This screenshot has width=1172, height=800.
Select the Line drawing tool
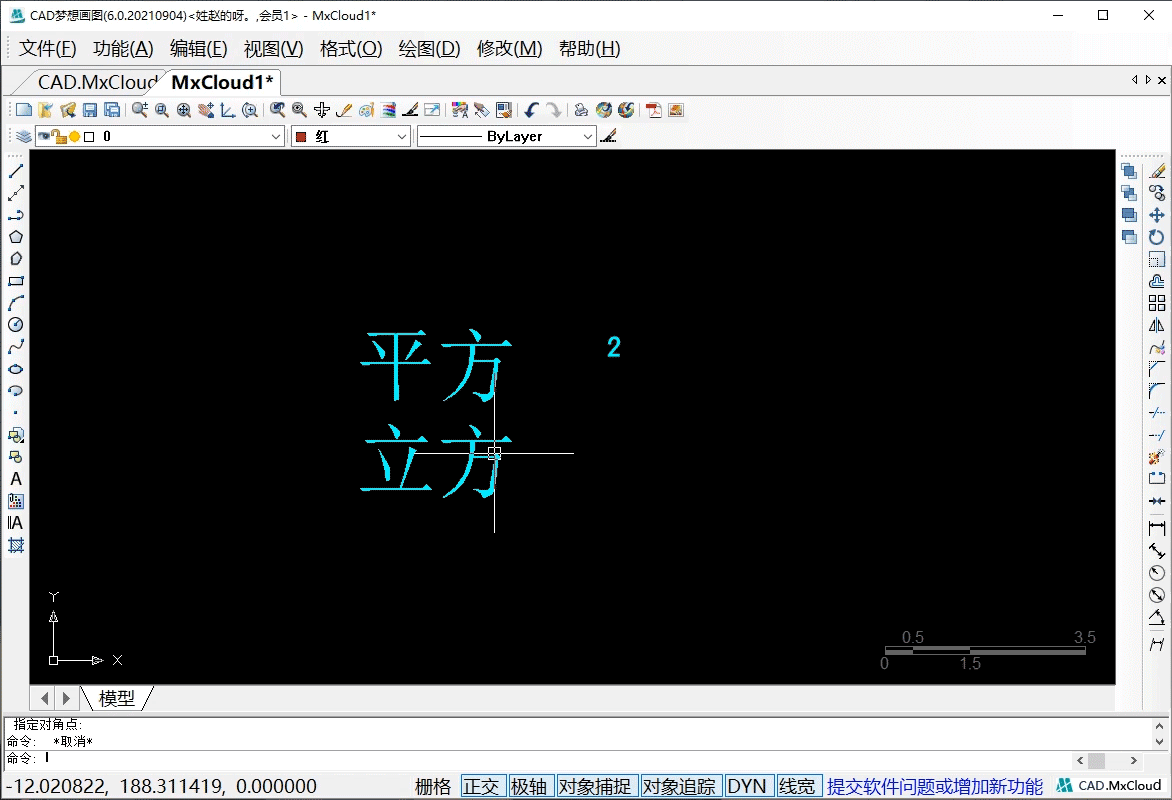[16, 171]
